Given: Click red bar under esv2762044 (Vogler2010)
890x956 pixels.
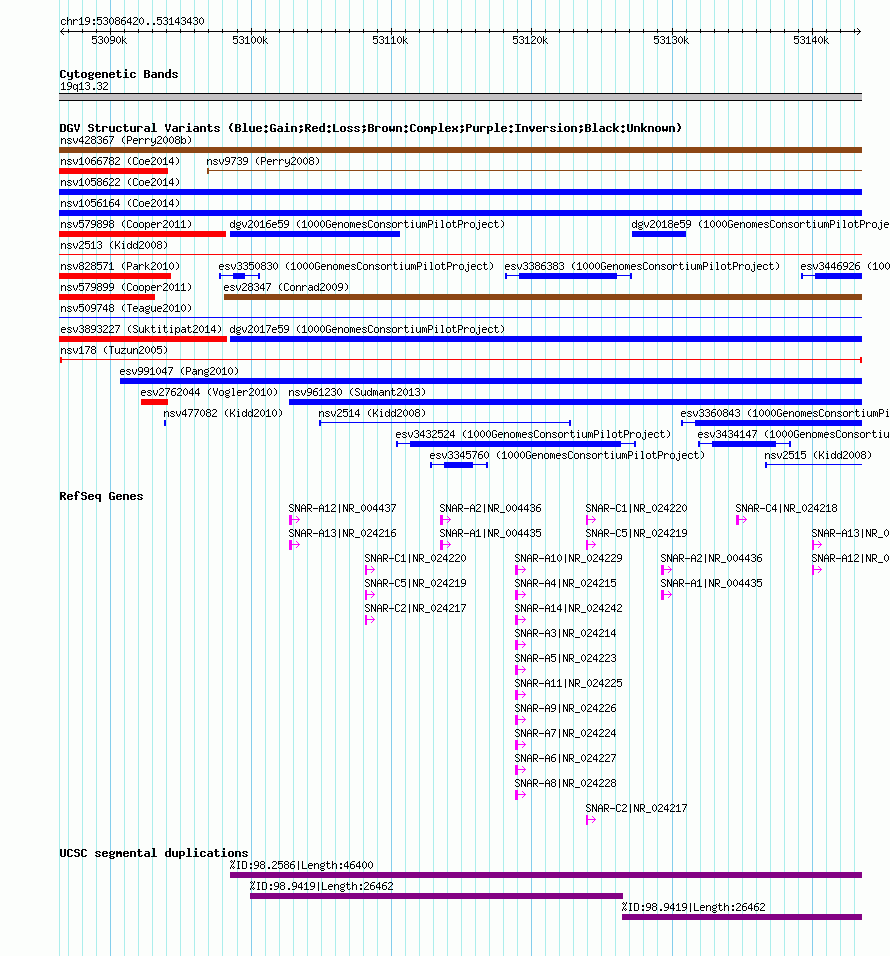Looking at the screenshot, I should pos(154,402).
